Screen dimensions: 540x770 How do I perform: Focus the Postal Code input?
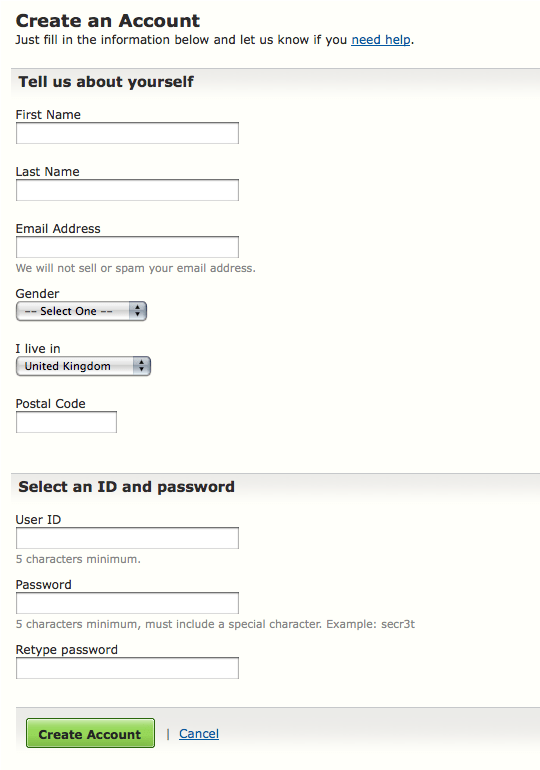(66, 422)
